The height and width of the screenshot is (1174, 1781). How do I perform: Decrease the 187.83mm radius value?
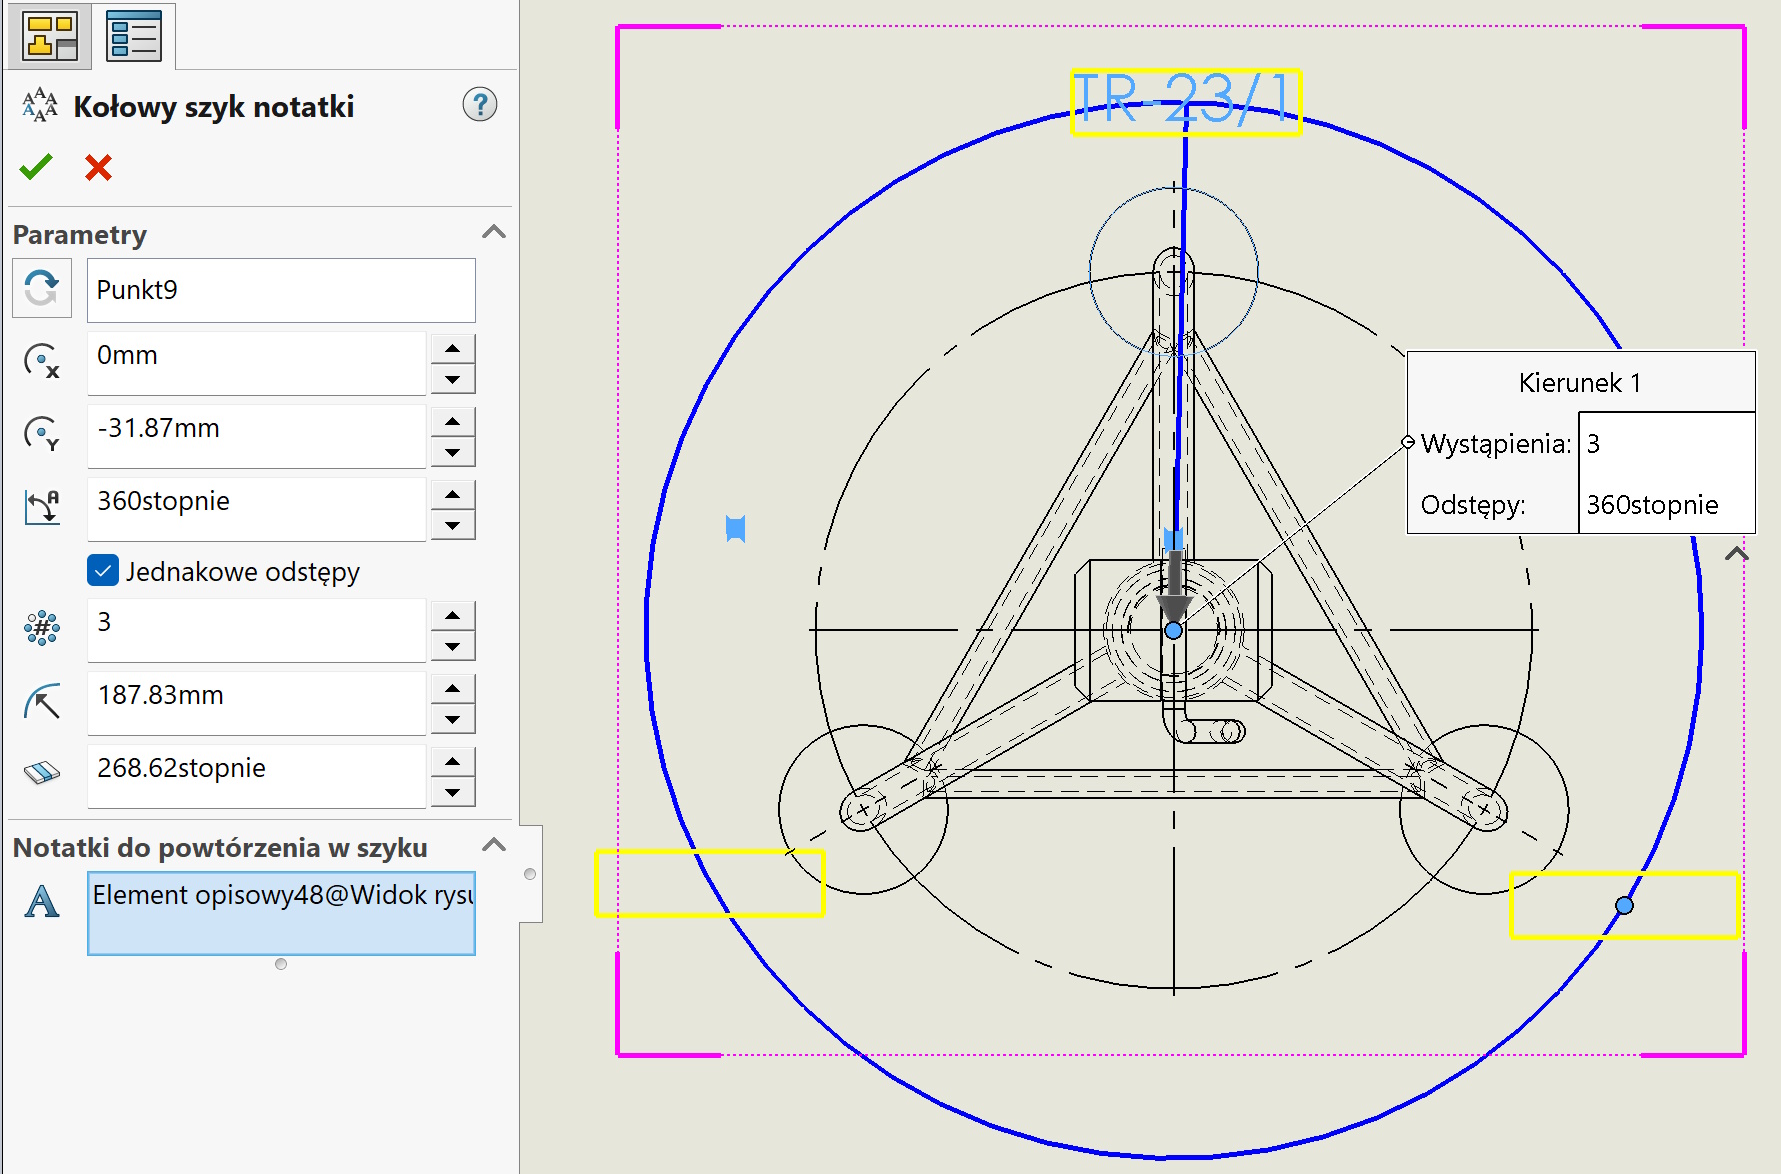(453, 720)
